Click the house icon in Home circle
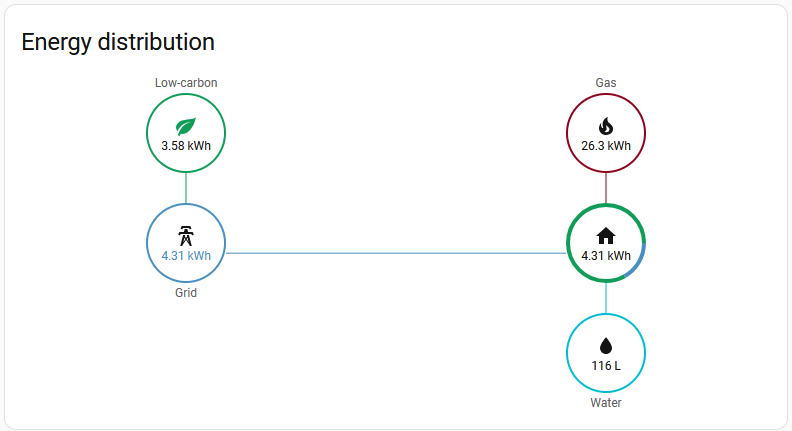Viewport: 792px width, 431px height. [606, 236]
